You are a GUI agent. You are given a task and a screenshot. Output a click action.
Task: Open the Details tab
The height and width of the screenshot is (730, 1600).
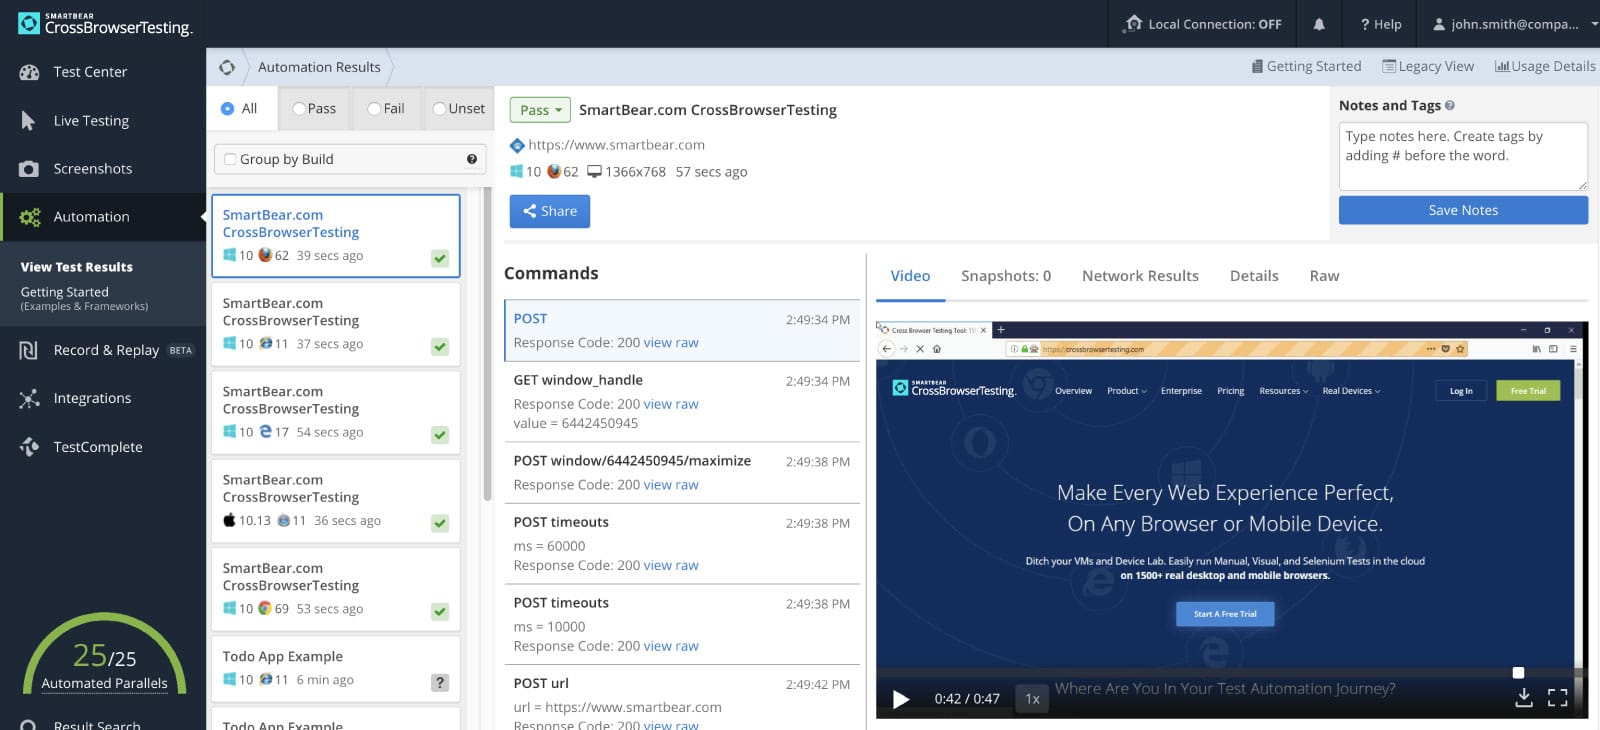click(x=1254, y=276)
